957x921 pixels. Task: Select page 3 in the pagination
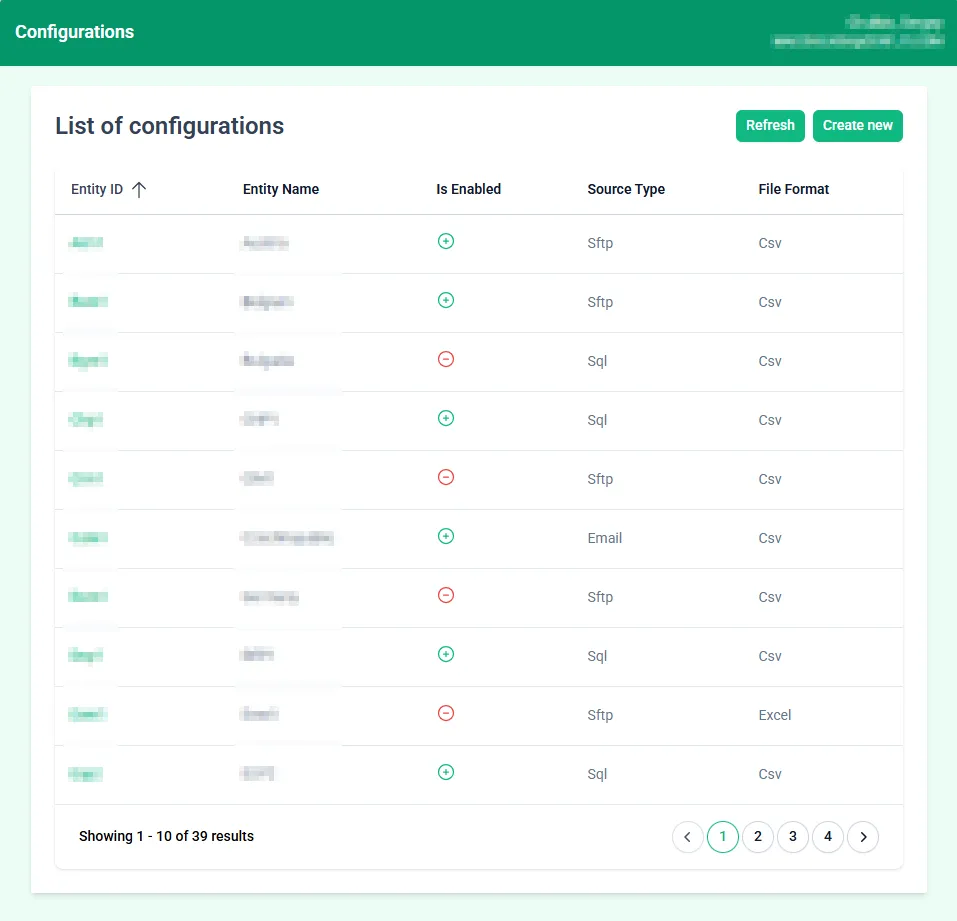[x=793, y=836]
